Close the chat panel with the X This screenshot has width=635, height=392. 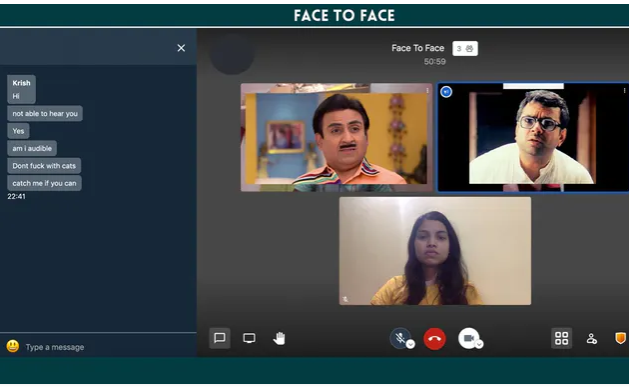pos(181,48)
